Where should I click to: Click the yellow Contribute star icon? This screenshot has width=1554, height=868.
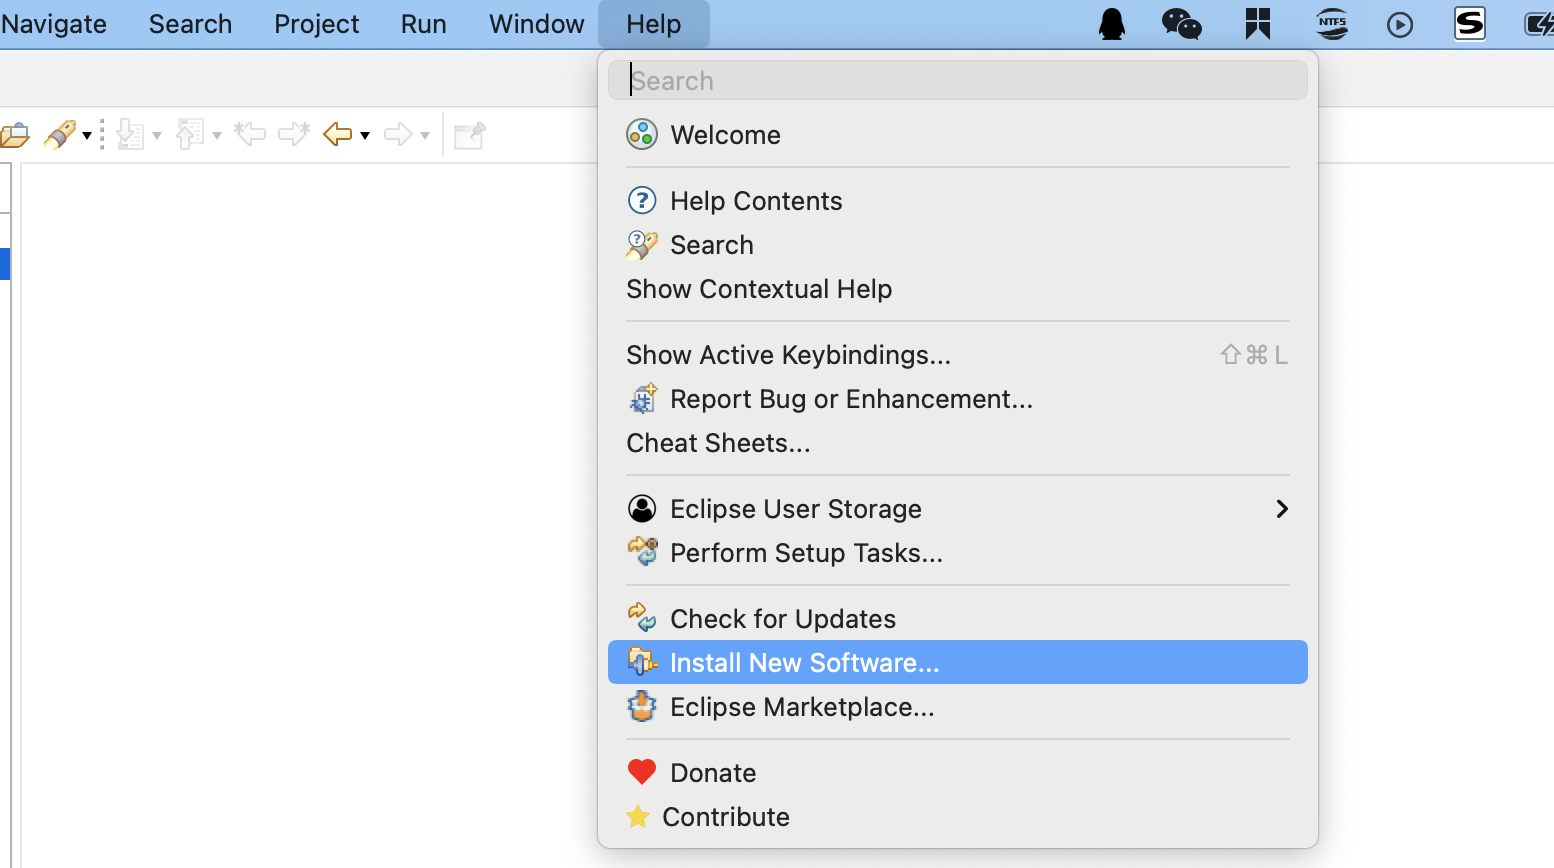pyautogui.click(x=638, y=817)
